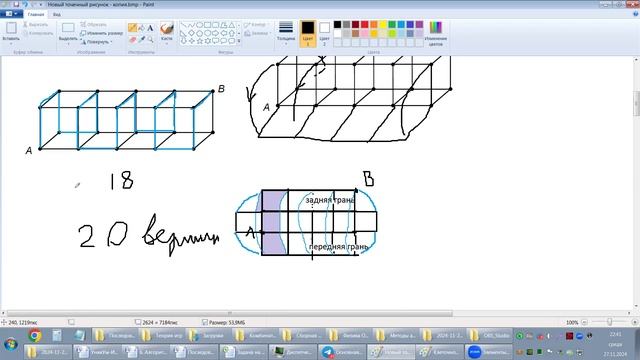Screen dimensions: 640x360
Task: Click the Select (Выделить) rectangle icon
Action: [68, 28]
